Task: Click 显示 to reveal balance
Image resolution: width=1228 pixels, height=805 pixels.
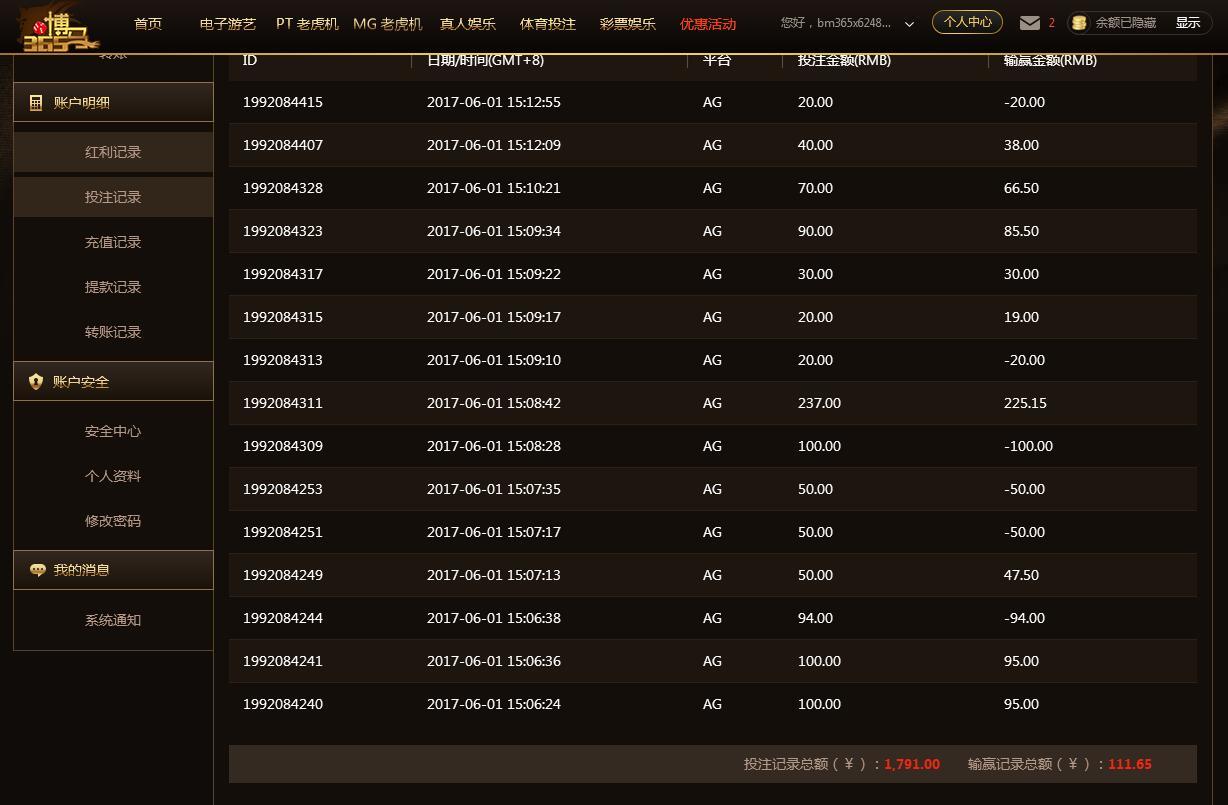Action: (1188, 22)
